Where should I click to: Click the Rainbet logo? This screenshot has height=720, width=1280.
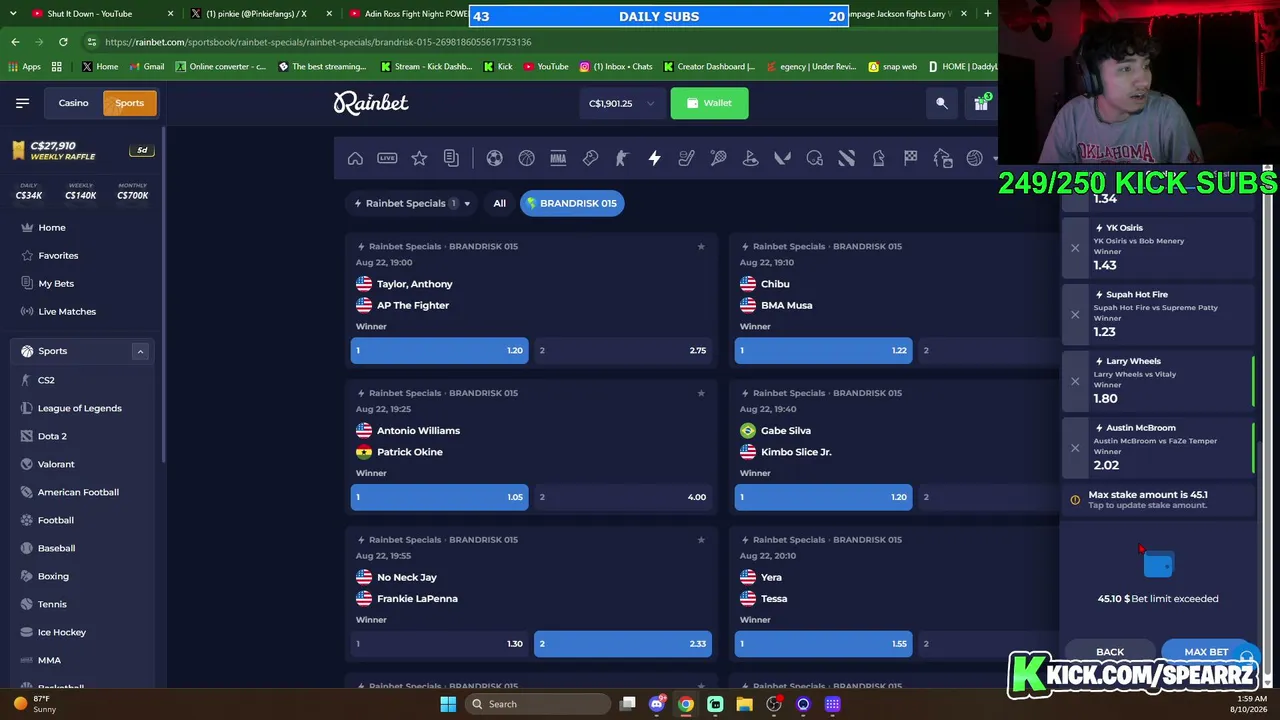(371, 103)
